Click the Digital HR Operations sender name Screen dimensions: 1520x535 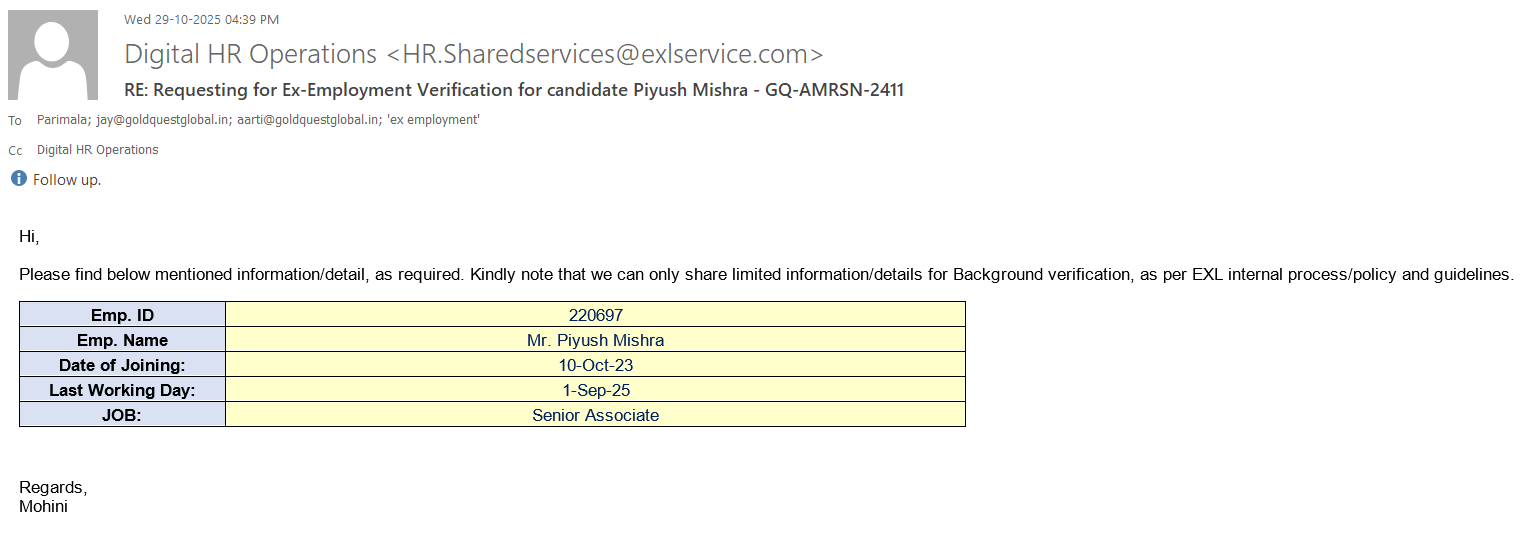pyautogui.click(x=250, y=54)
